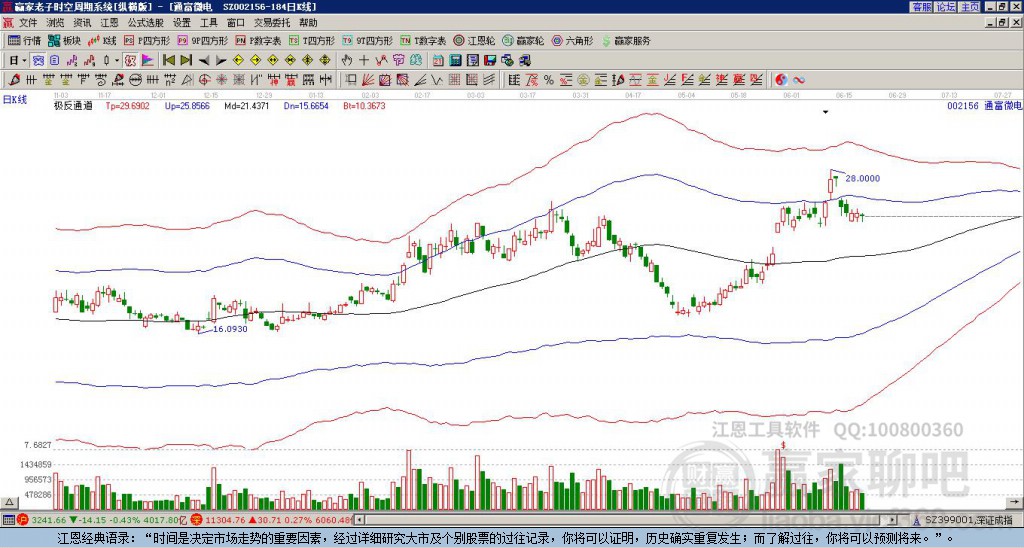
Task: Open the 文件 menu
Action: tap(28, 23)
